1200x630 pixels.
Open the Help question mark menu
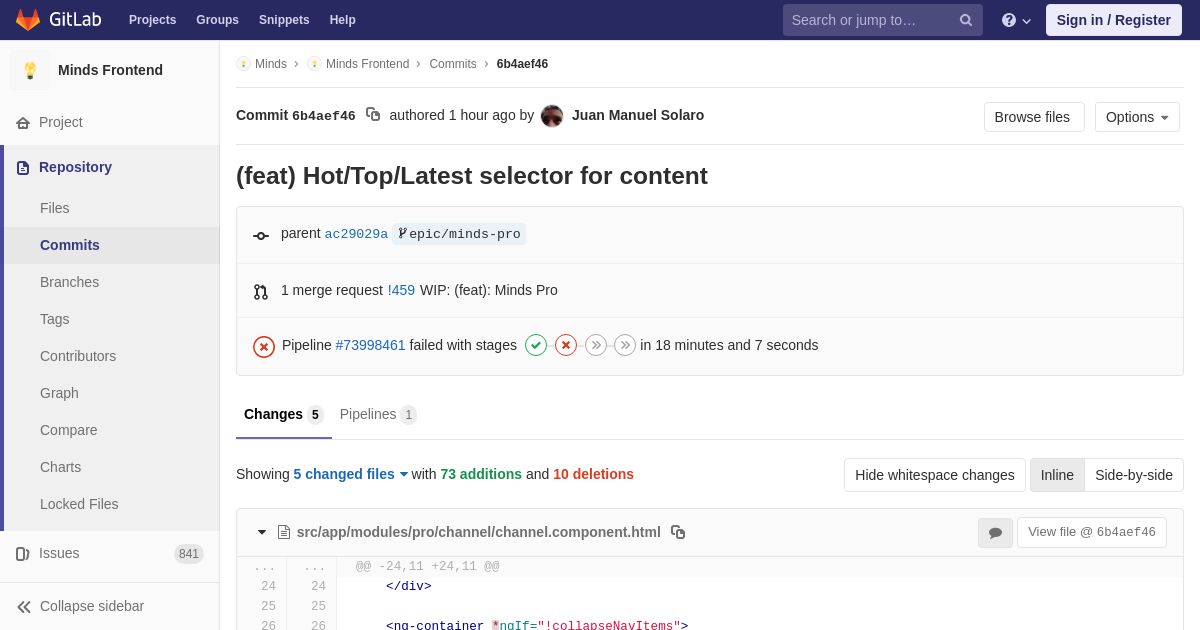pyautogui.click(x=1015, y=20)
